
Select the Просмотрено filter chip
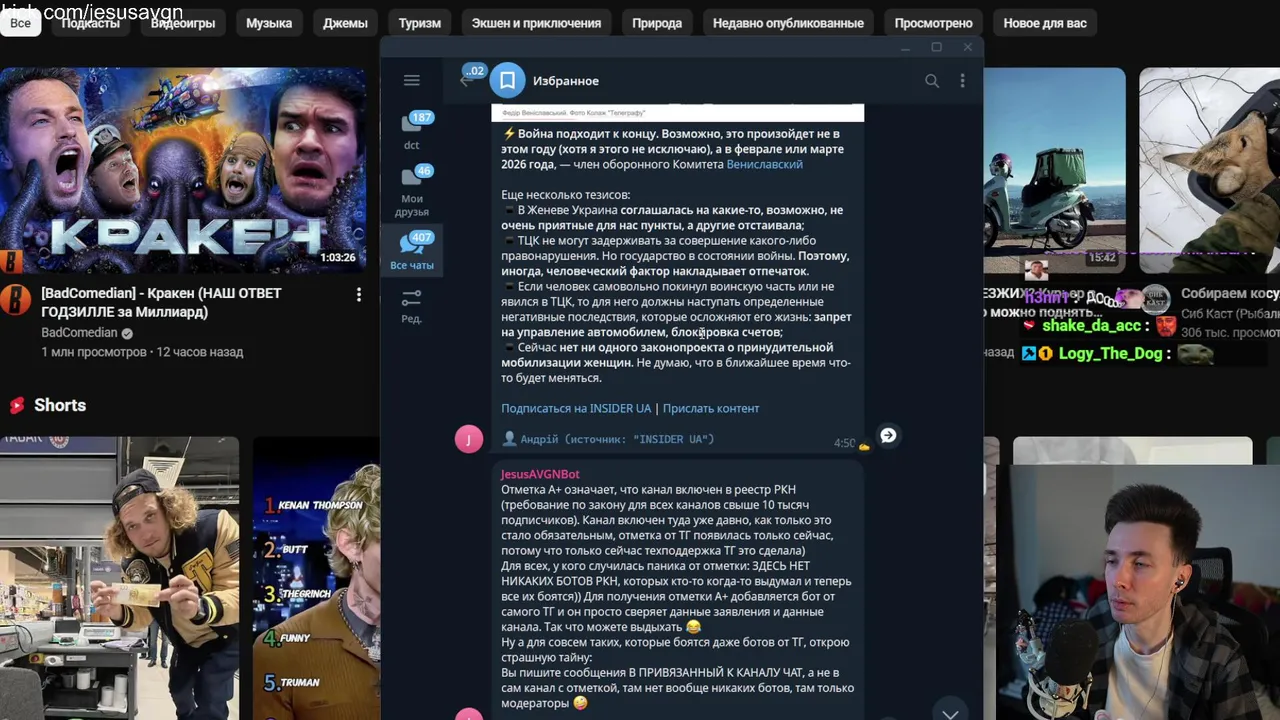click(x=933, y=23)
